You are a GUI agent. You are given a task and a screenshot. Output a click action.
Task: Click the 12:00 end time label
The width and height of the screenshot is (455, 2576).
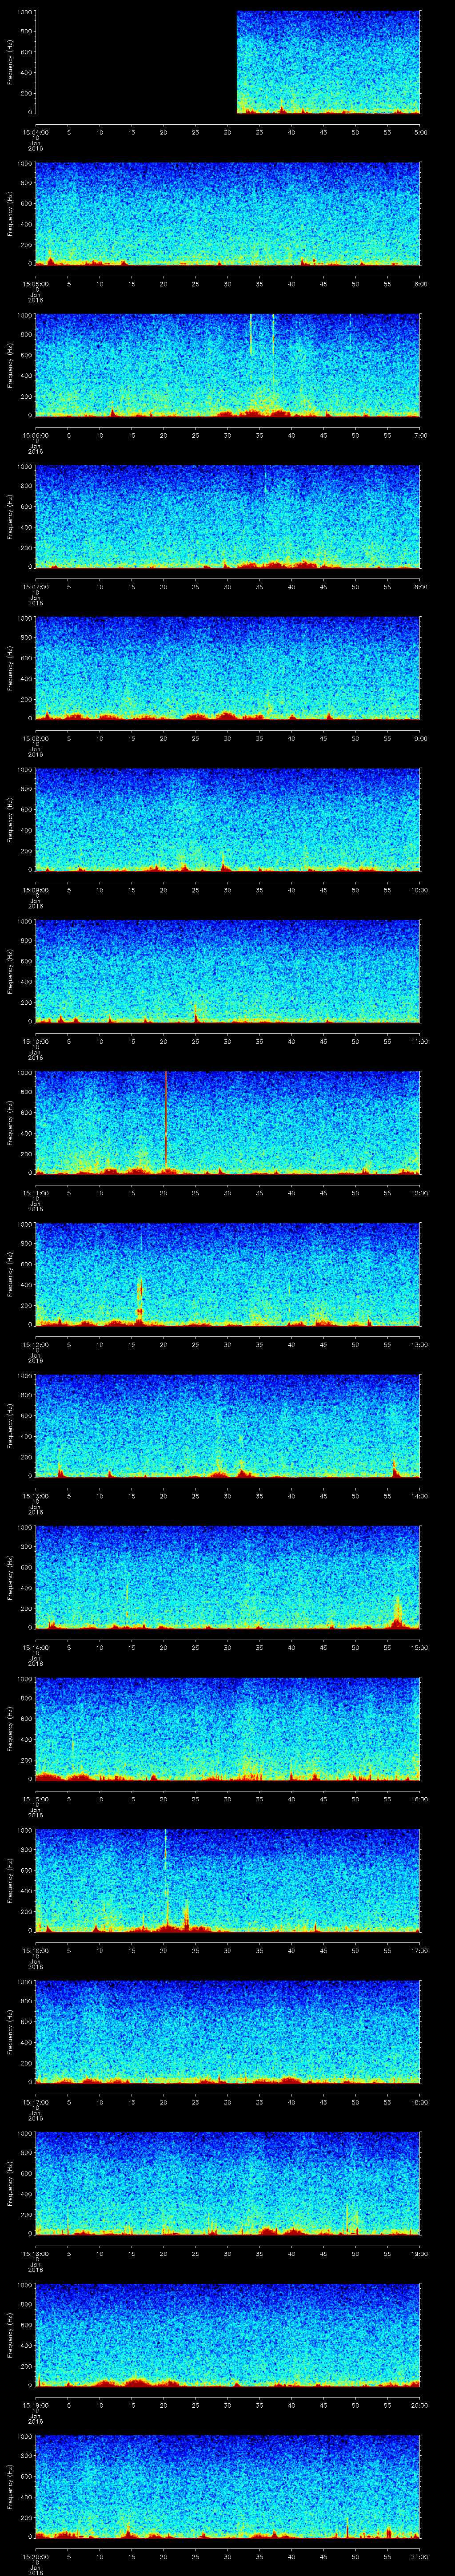tap(420, 1192)
